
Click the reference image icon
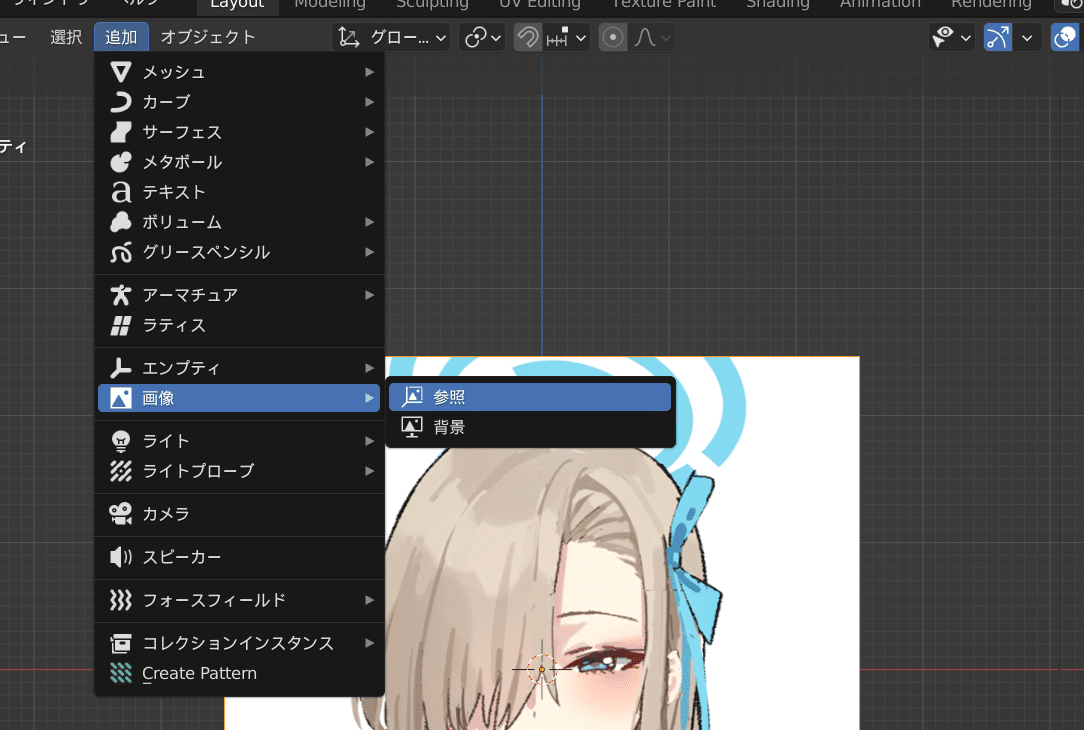tap(412, 397)
